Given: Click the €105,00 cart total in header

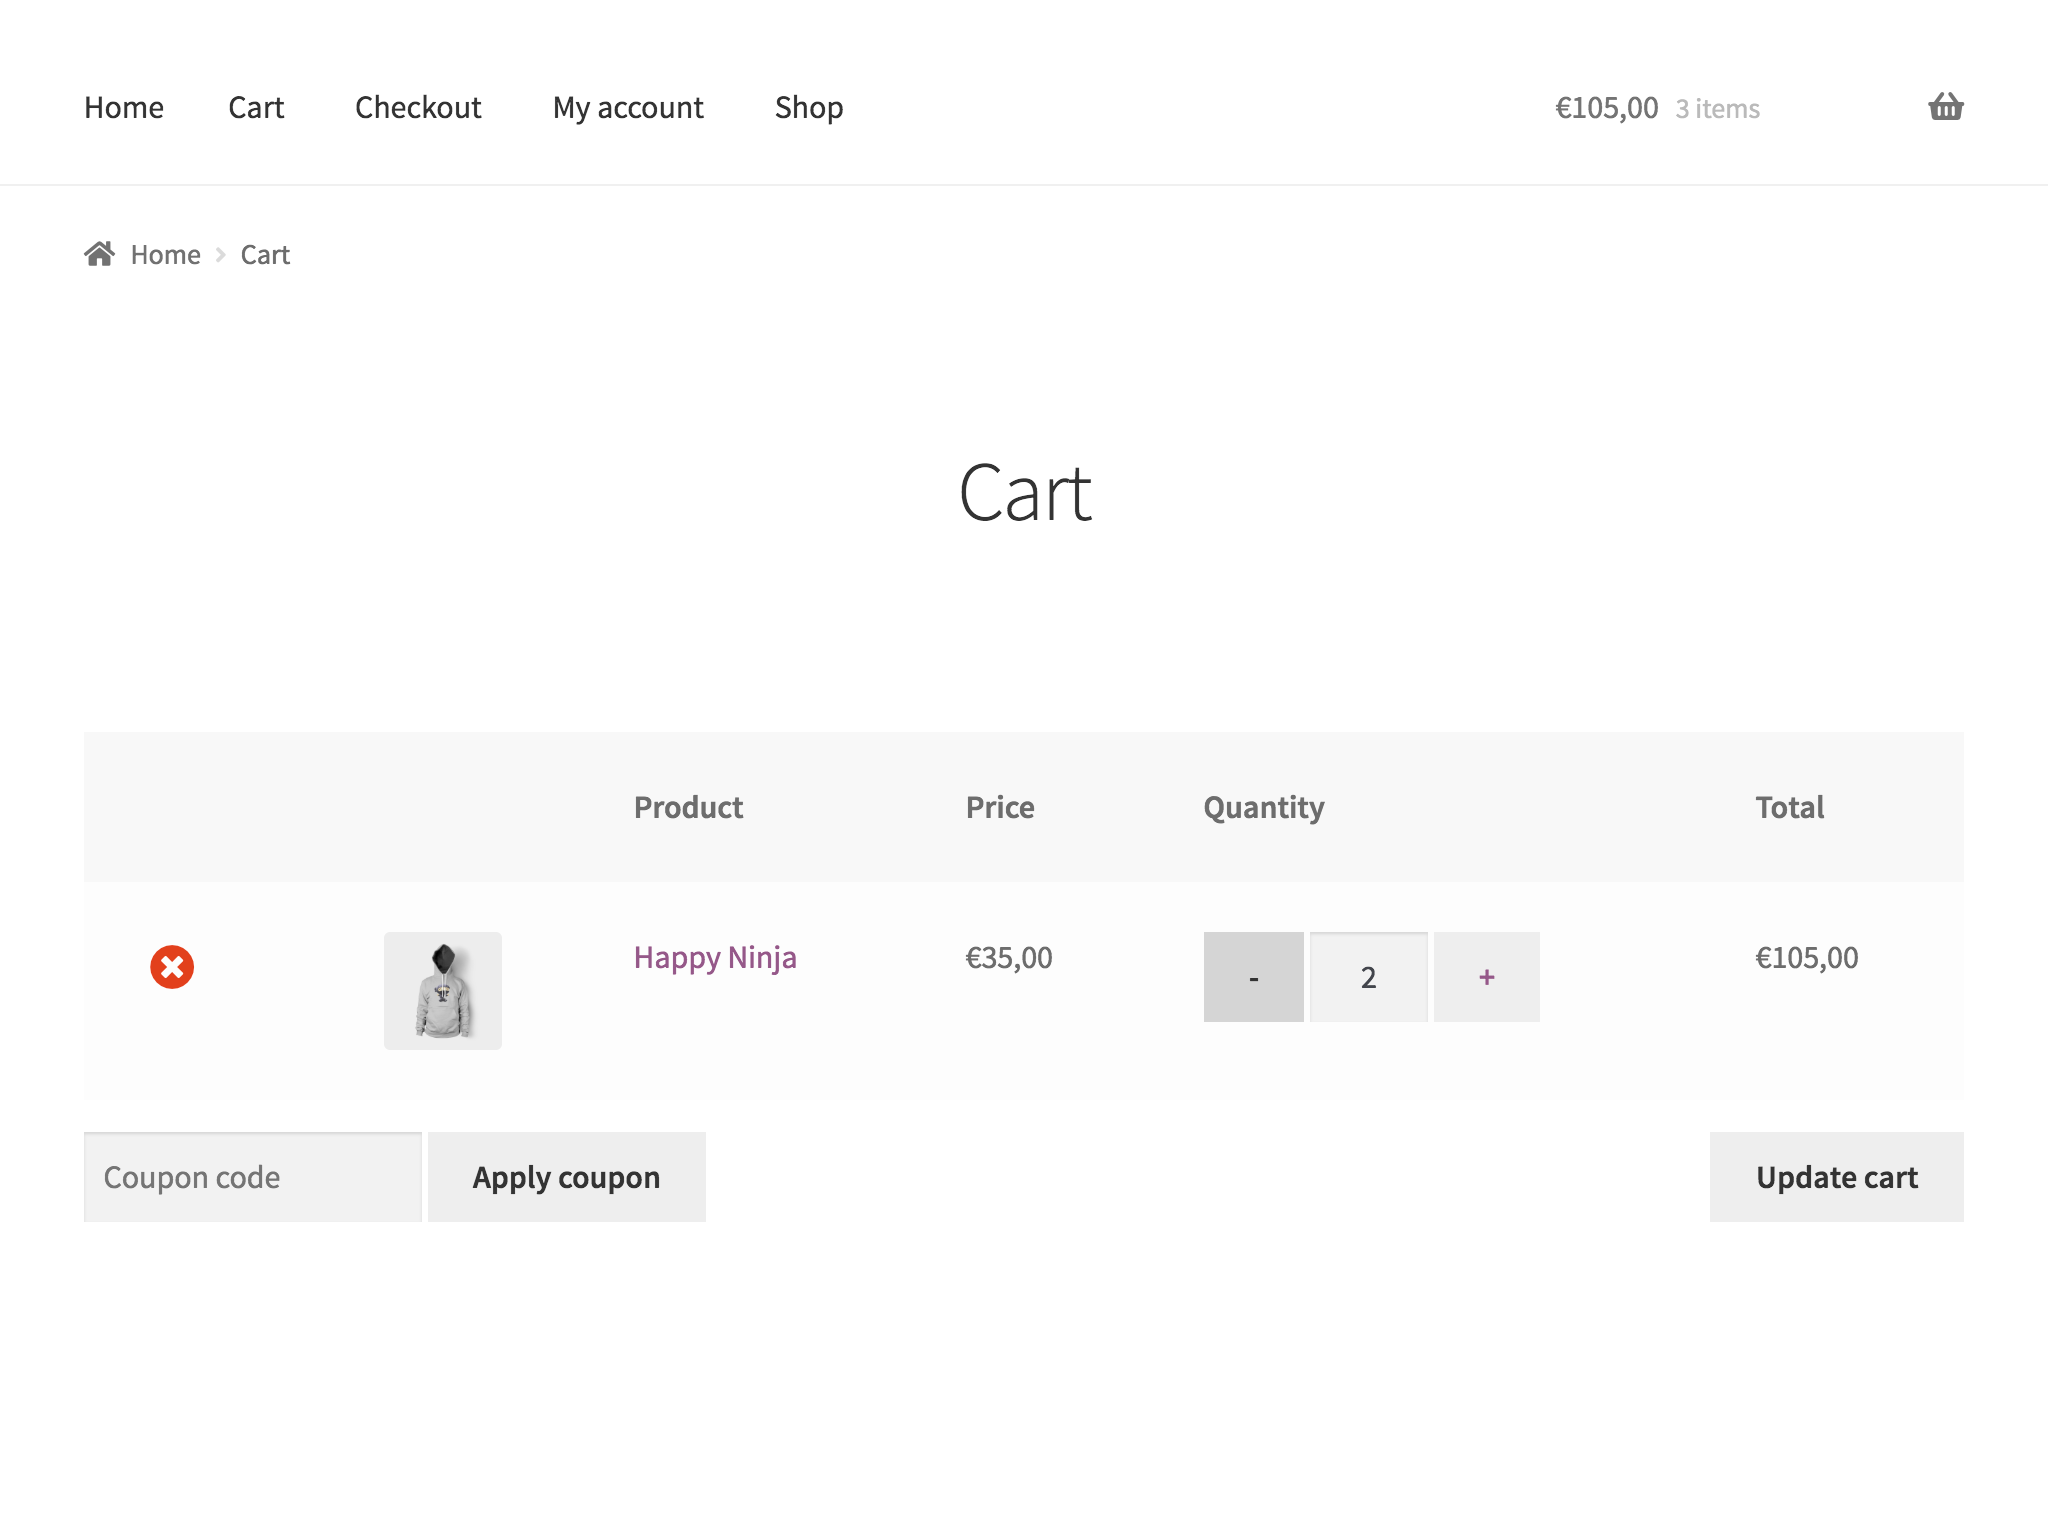Looking at the screenshot, I should click(x=1606, y=108).
